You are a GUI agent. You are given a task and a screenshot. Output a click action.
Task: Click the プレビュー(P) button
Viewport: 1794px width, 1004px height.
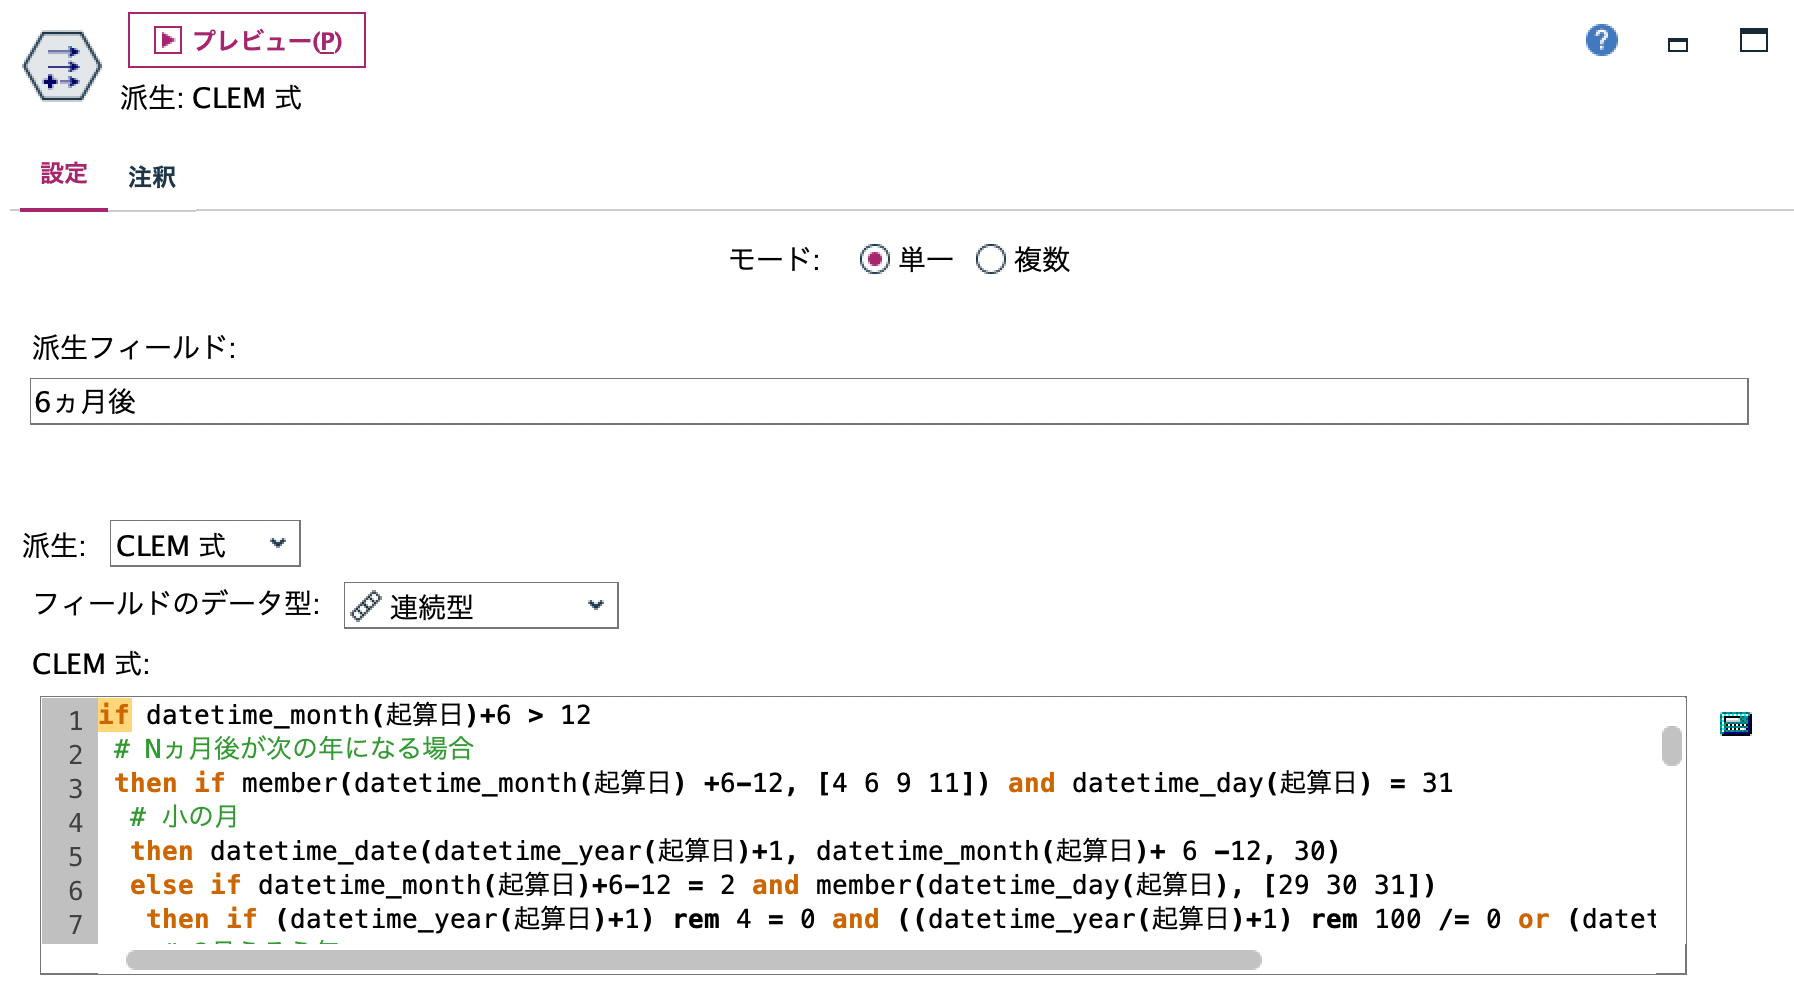click(245, 40)
